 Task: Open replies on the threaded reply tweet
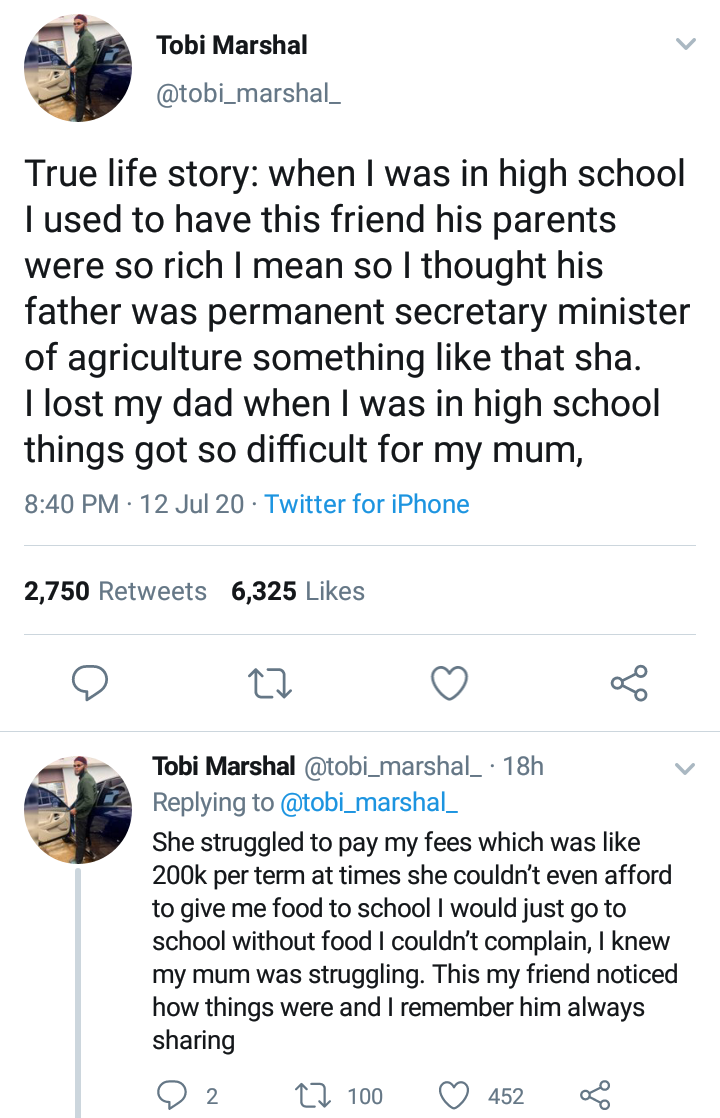click(x=168, y=1095)
